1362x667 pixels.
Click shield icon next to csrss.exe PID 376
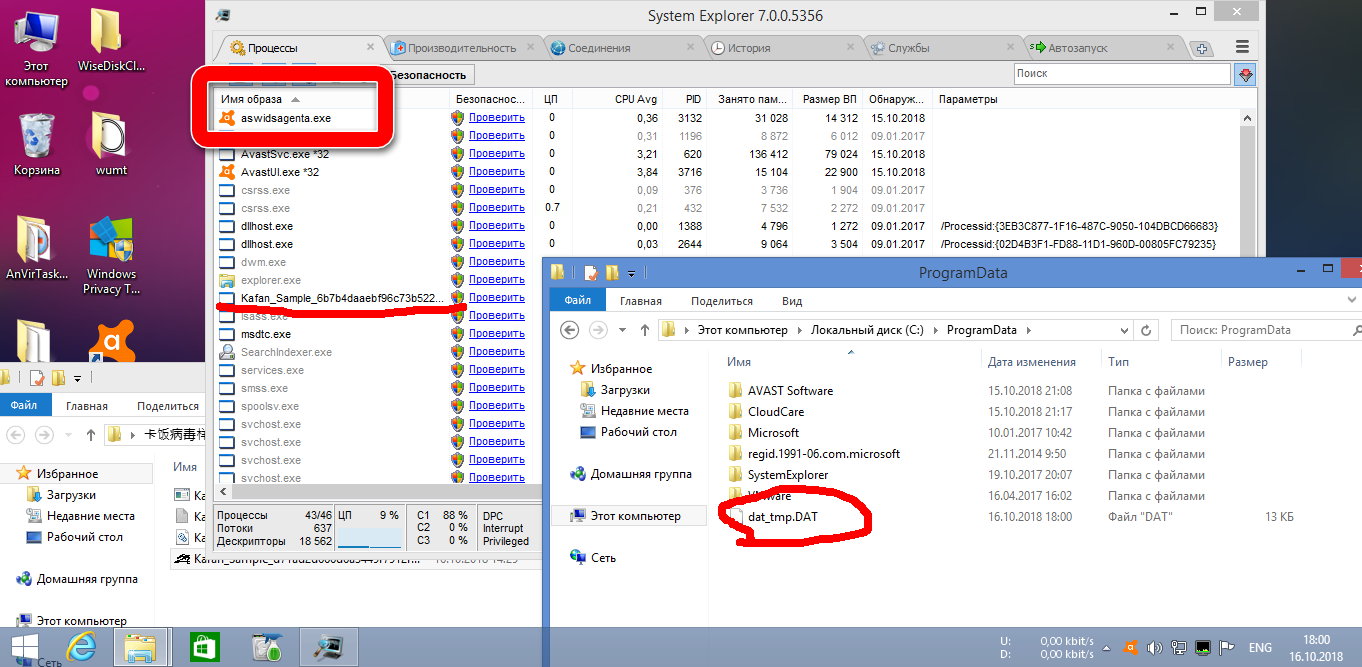pos(458,190)
